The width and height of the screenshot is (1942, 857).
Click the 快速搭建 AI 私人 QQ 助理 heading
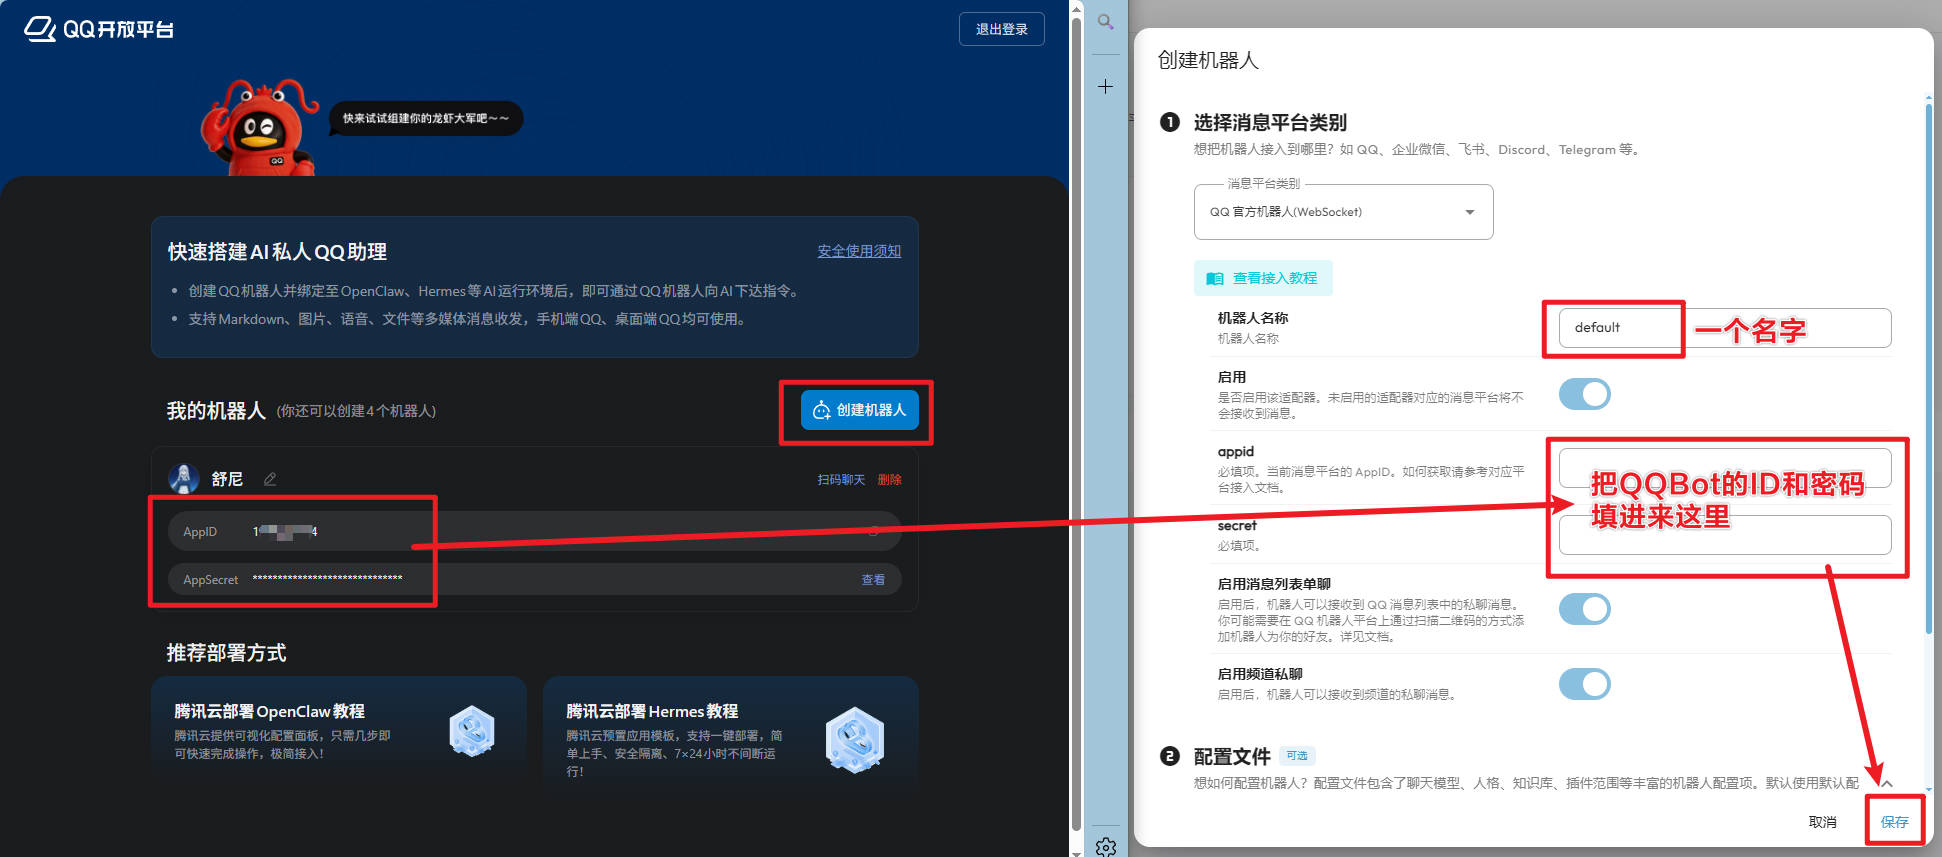coord(277,252)
